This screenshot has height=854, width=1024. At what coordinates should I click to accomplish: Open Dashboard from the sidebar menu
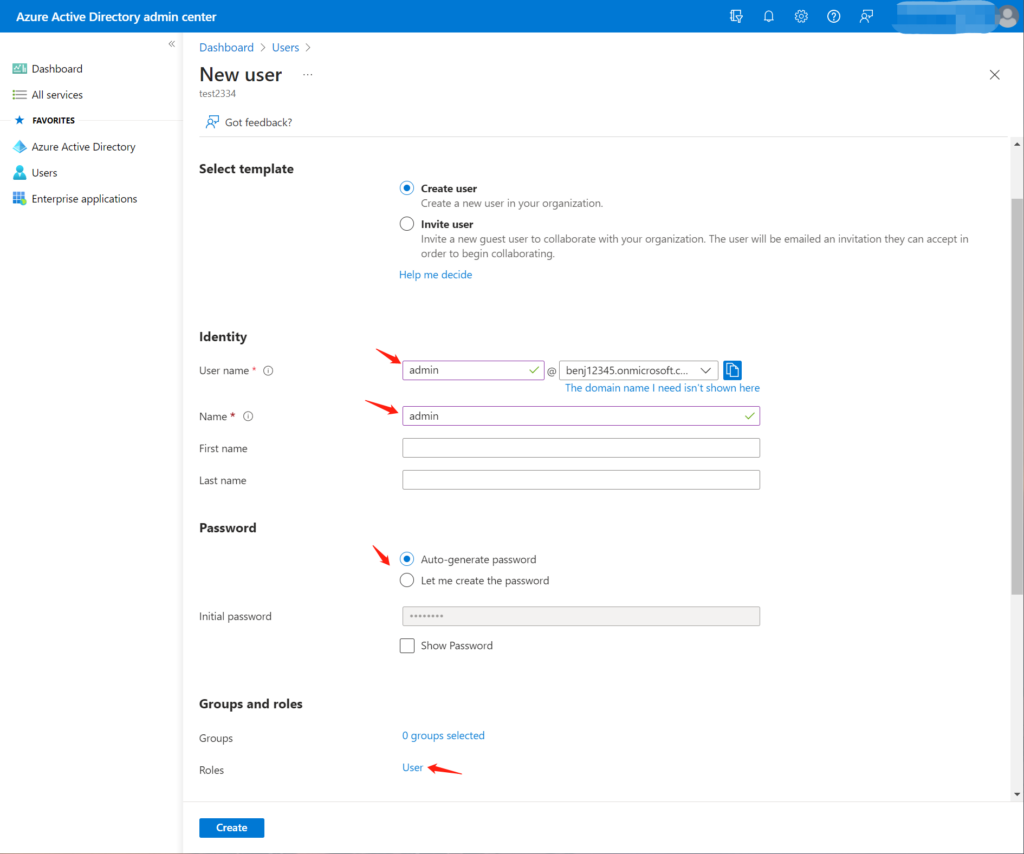[x=57, y=69]
